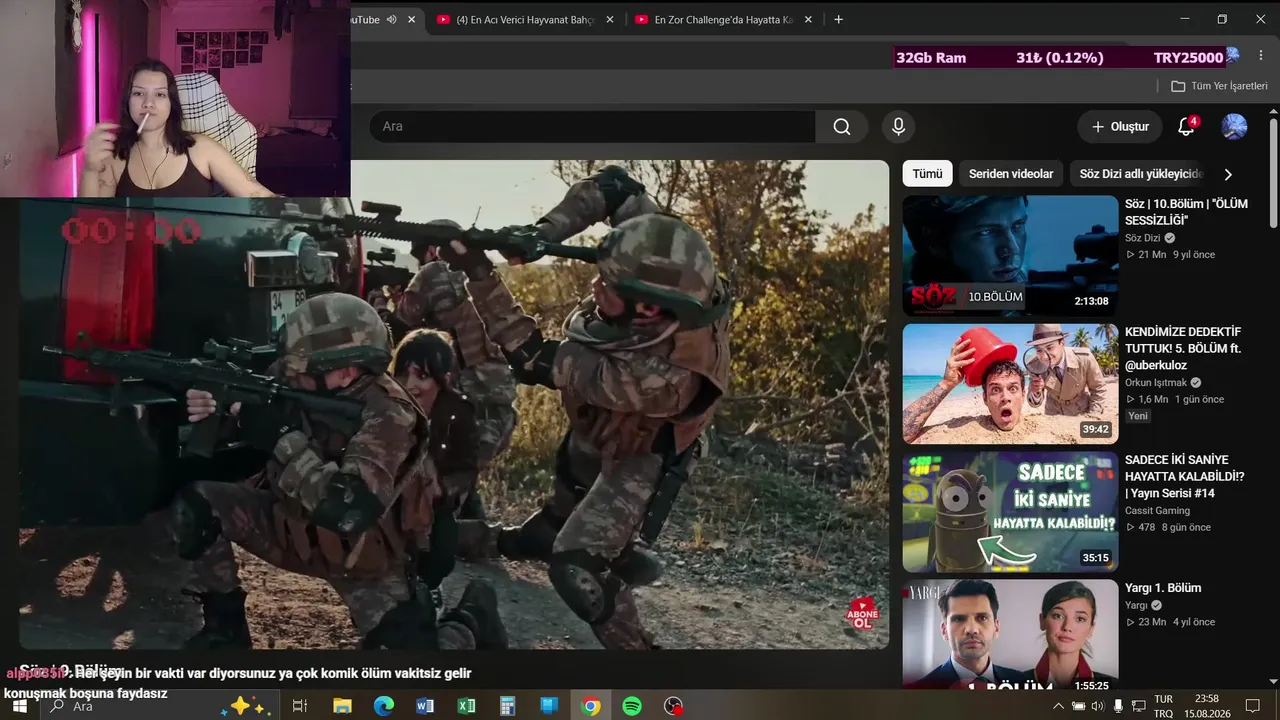
Task: Open Spotify from the taskbar
Action: [x=632, y=706]
